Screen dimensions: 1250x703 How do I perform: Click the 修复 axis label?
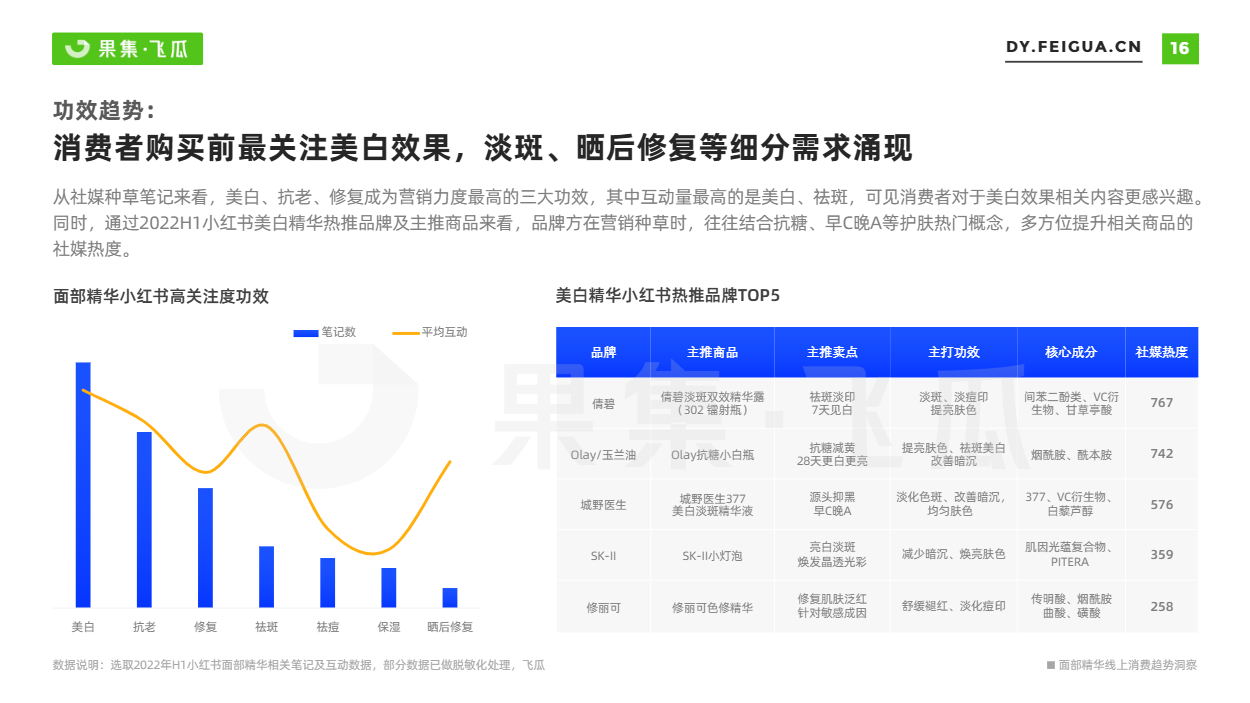click(205, 627)
